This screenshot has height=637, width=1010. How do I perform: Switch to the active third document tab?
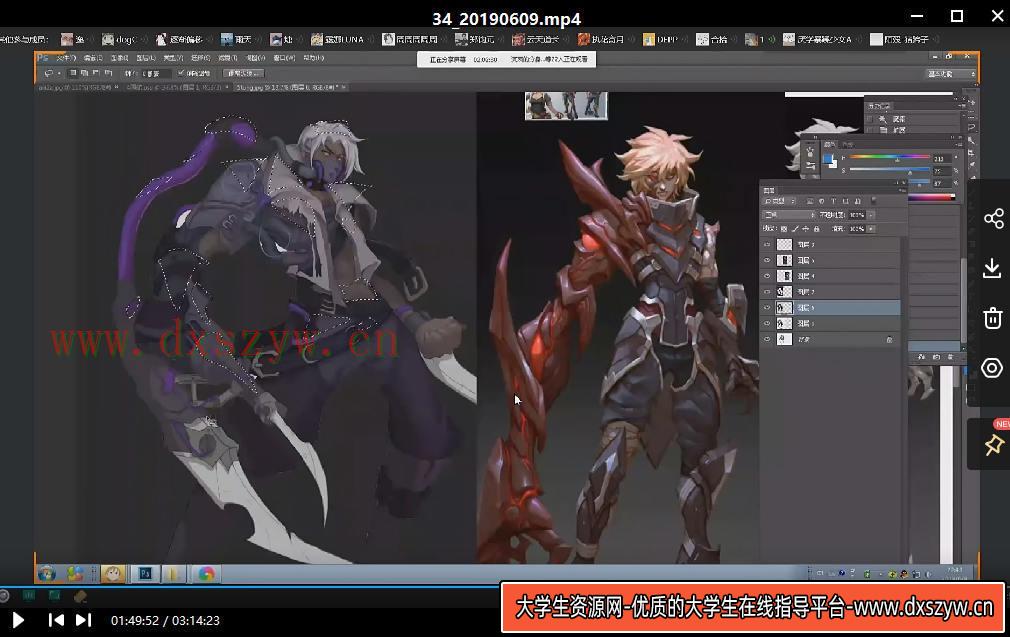pos(291,87)
